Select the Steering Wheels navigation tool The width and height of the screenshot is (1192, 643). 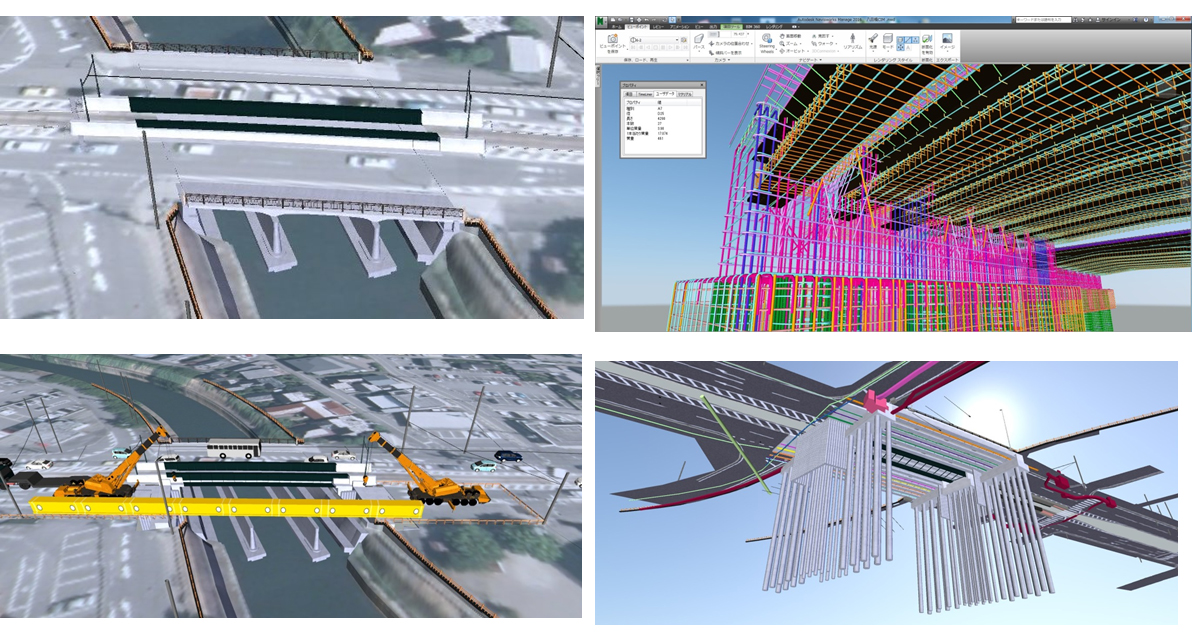pos(768,40)
